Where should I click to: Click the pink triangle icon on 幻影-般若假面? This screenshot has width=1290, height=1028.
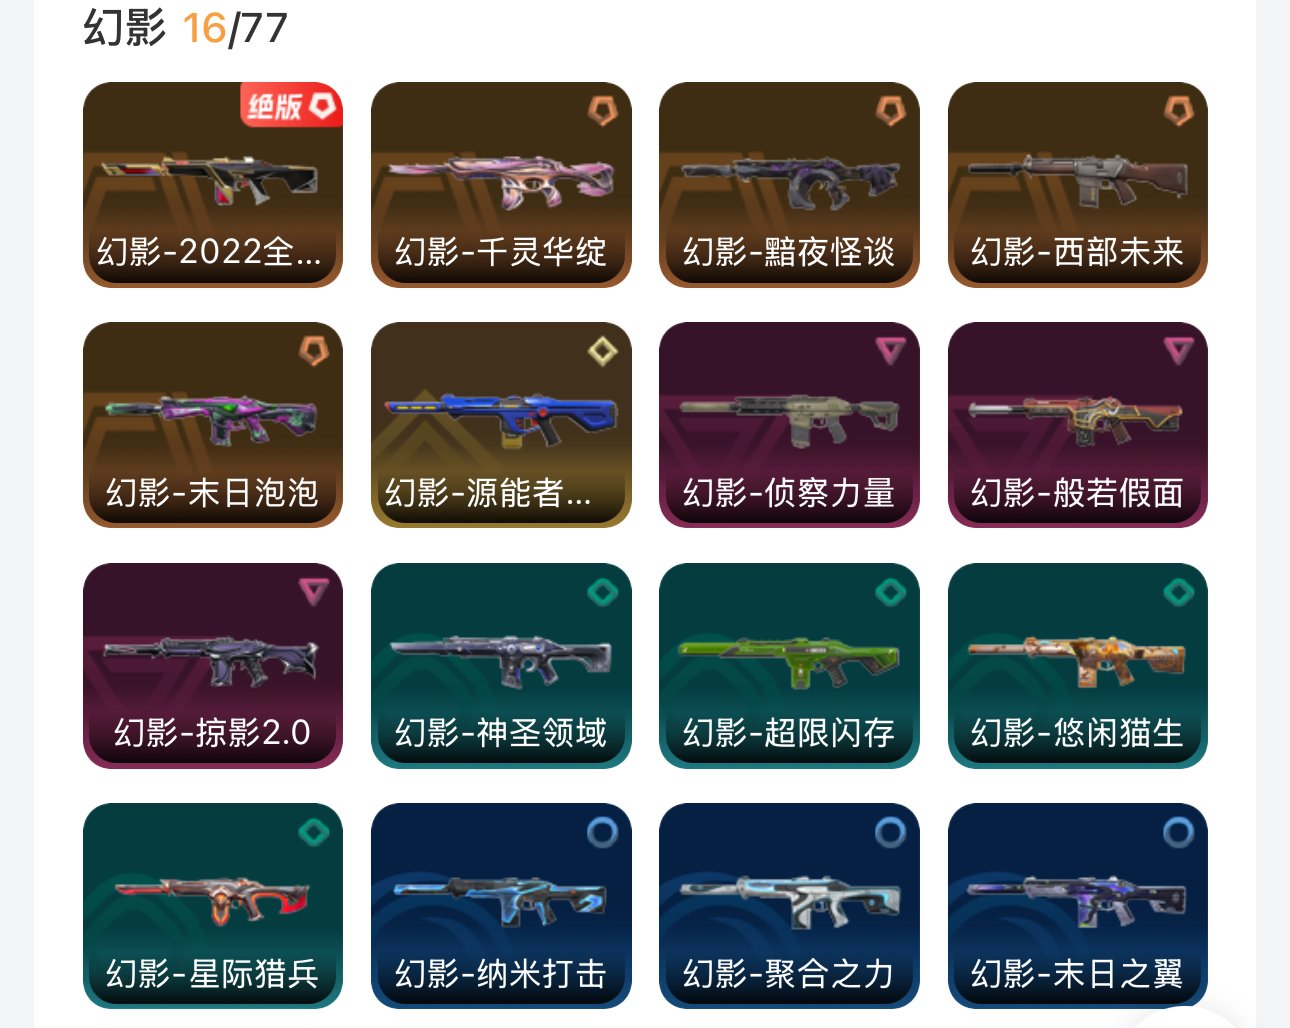[x=1179, y=351]
